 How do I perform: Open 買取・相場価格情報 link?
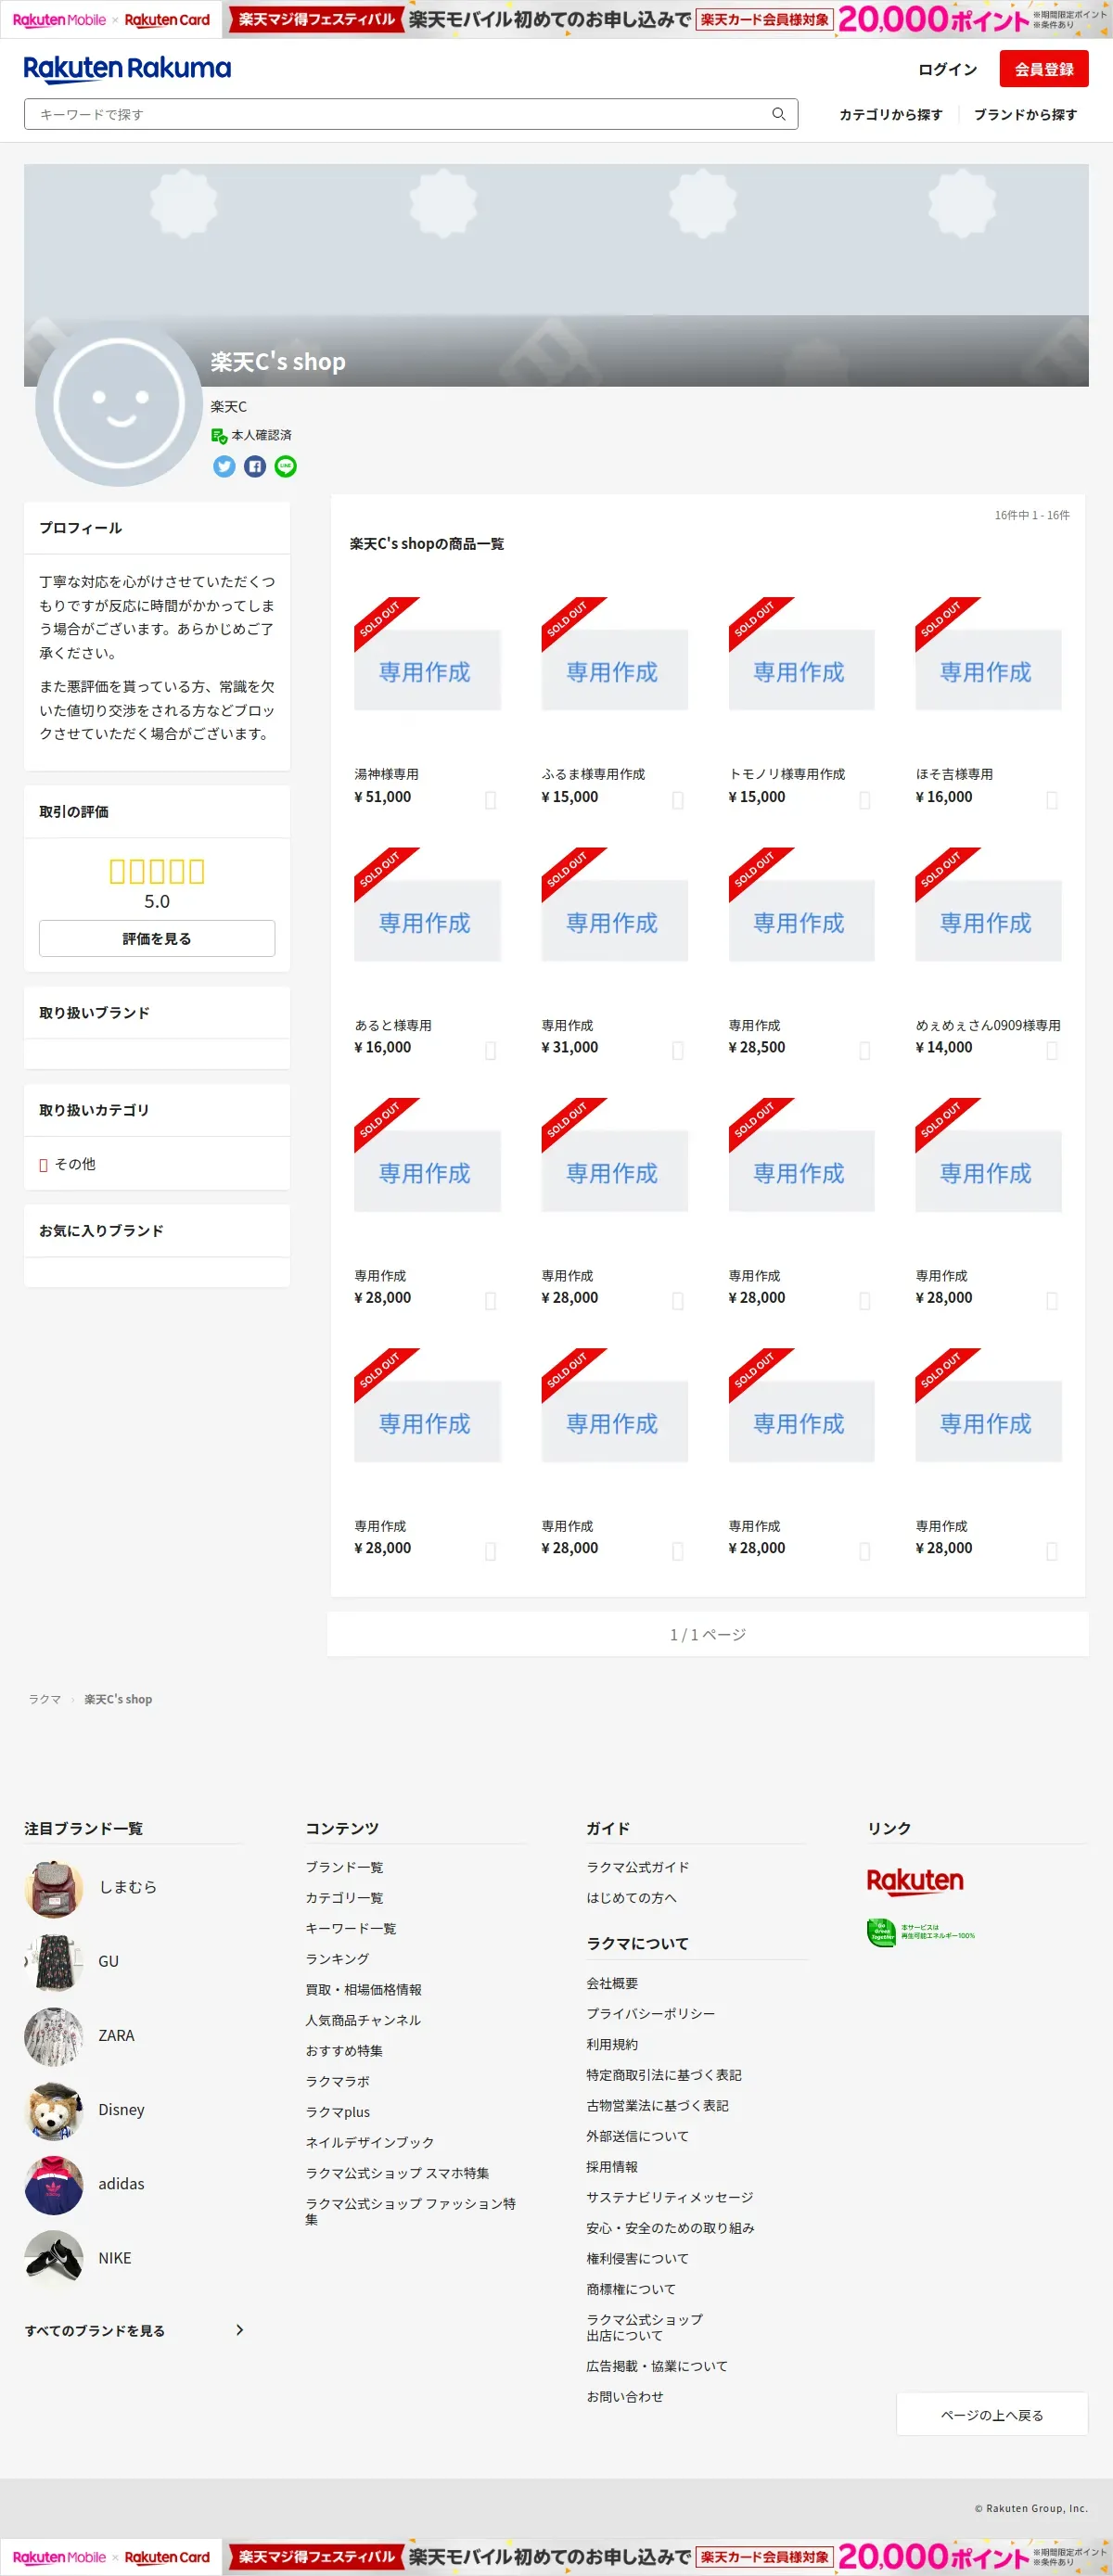click(363, 1990)
